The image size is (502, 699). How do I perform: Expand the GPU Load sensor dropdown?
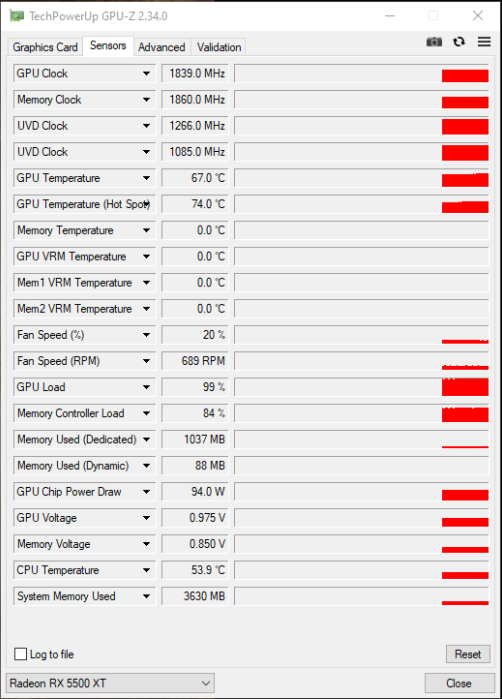[146, 387]
